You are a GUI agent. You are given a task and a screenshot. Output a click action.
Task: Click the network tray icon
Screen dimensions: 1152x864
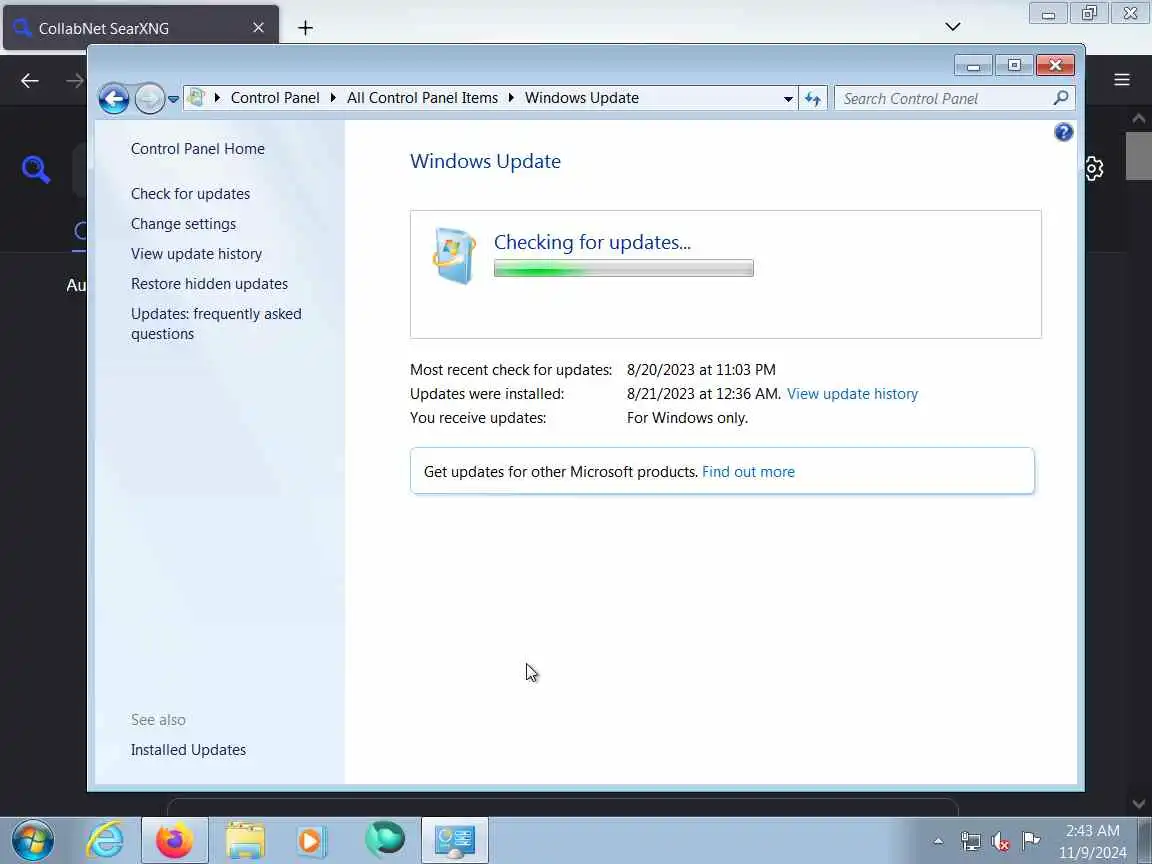coord(970,841)
